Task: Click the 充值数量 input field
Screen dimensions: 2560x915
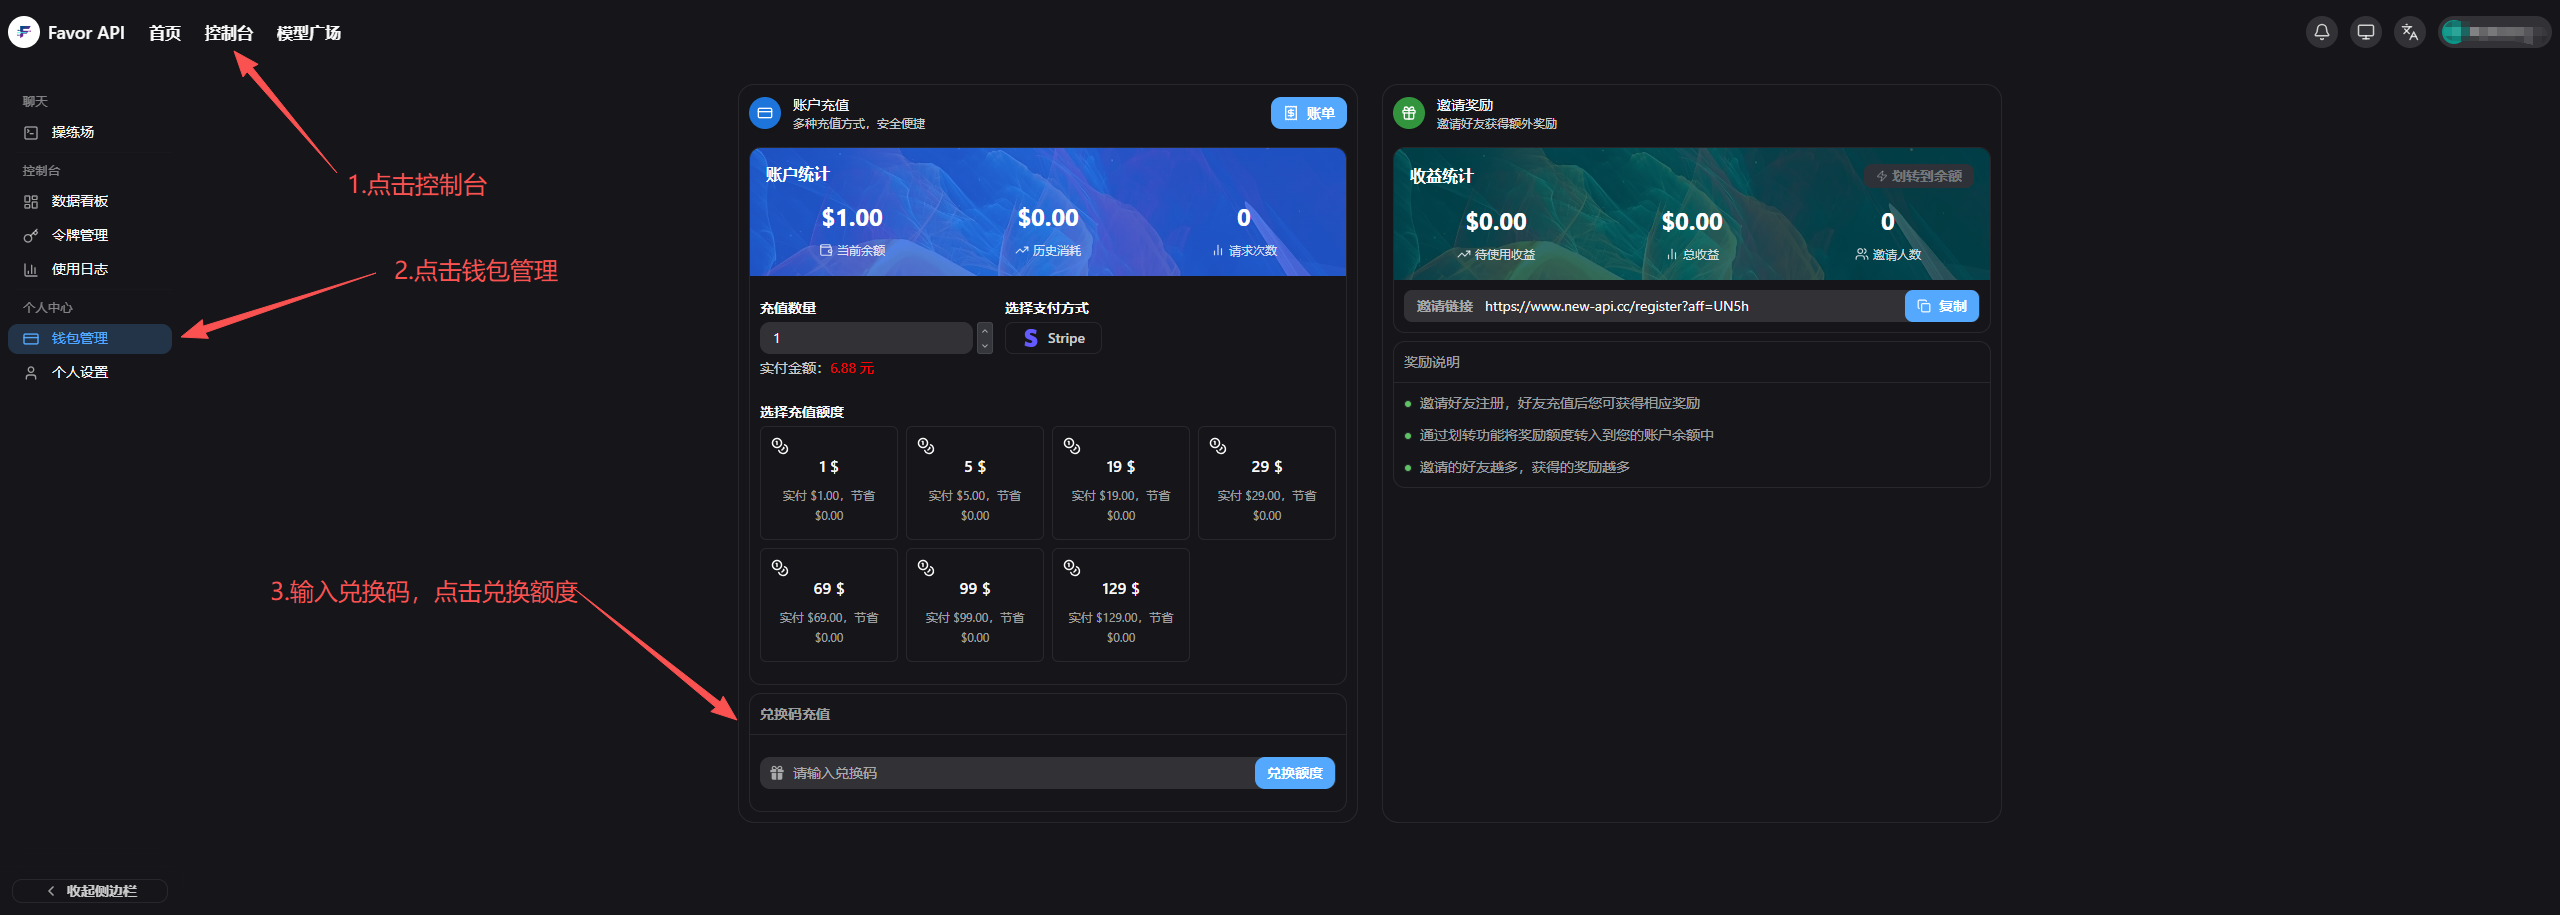Action: click(x=866, y=338)
